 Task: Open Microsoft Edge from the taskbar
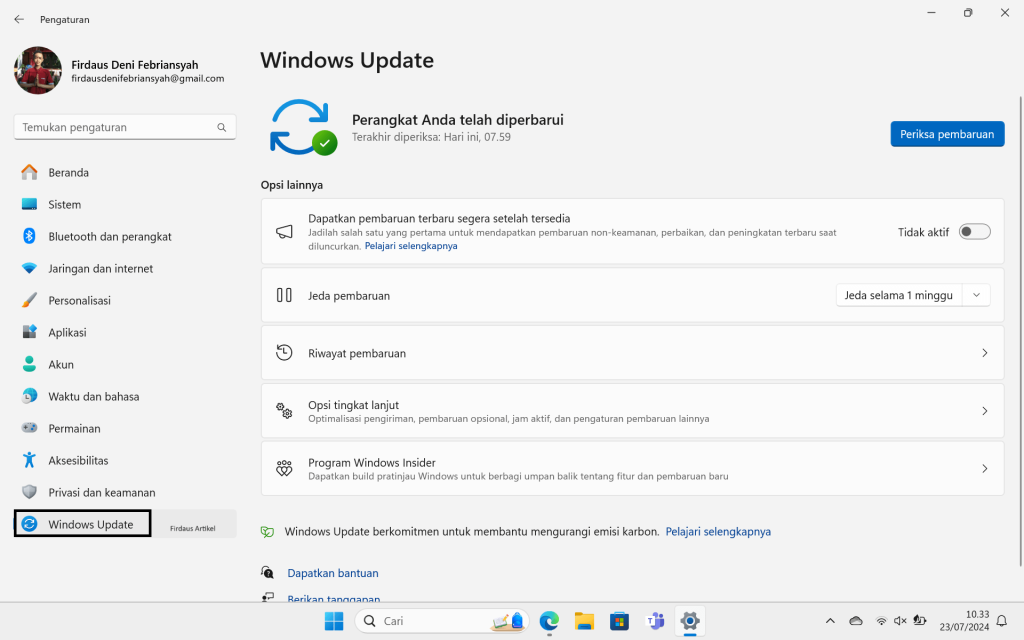click(x=549, y=621)
